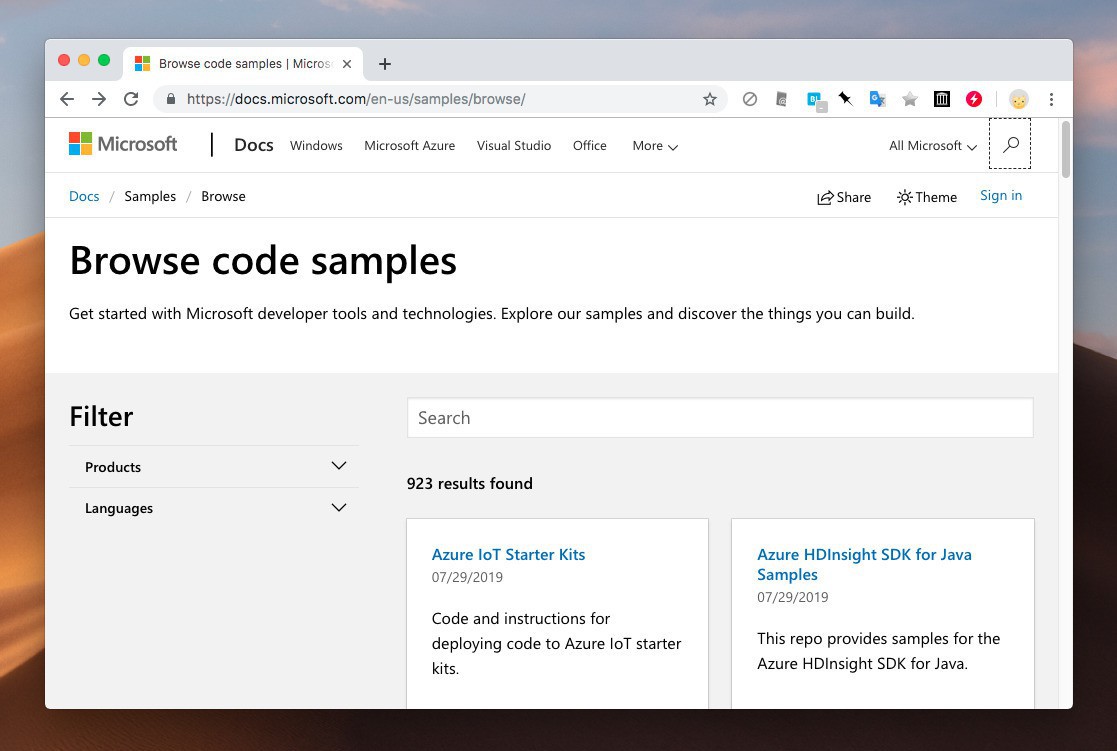This screenshot has height=751, width=1117.
Task: Go back to the previous page
Action: [x=67, y=99]
